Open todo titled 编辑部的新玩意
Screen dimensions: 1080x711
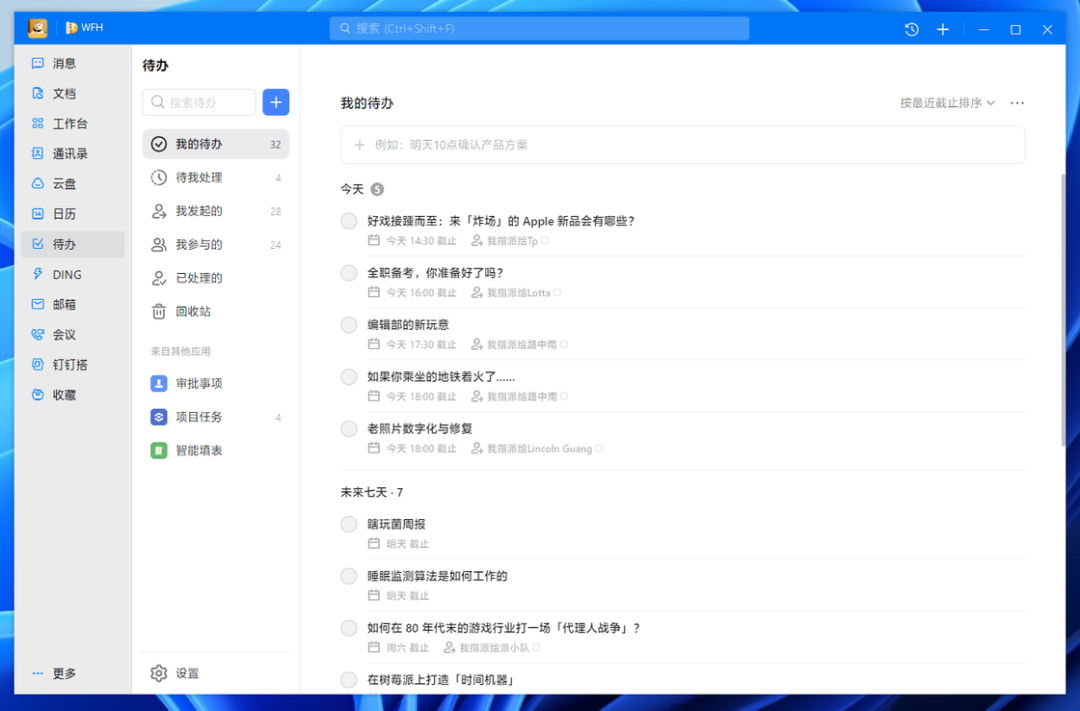(408, 324)
